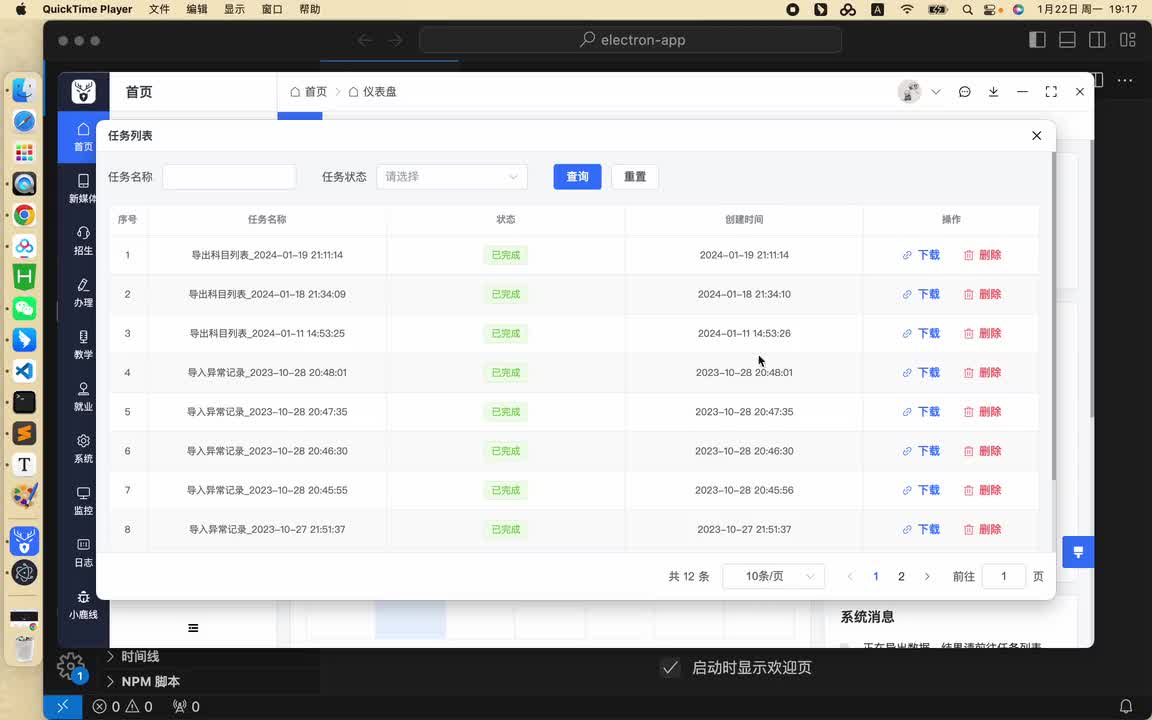Click the 仪表盘 breadcrumb item
This screenshot has height=720, width=1152.
coord(372,92)
